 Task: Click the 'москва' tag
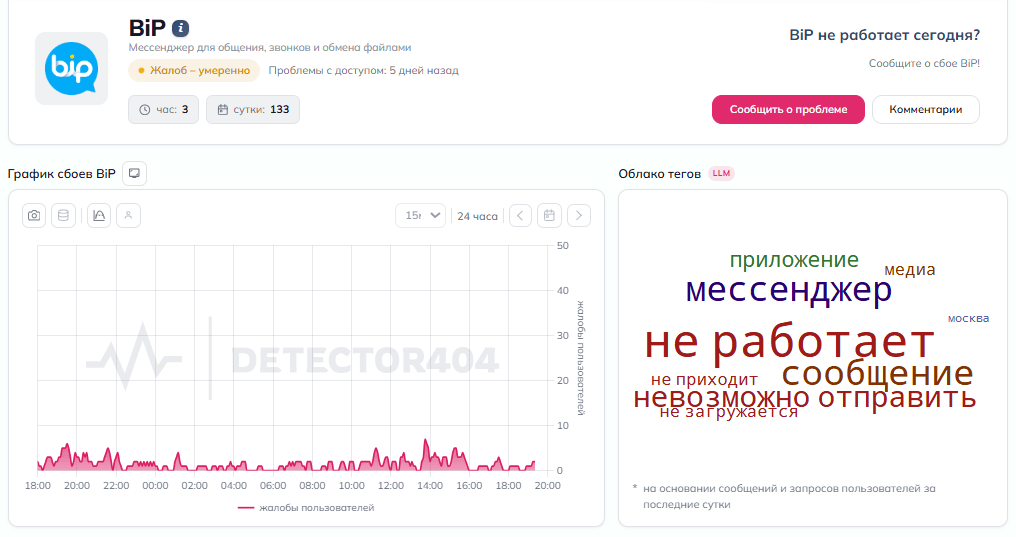(x=968, y=318)
